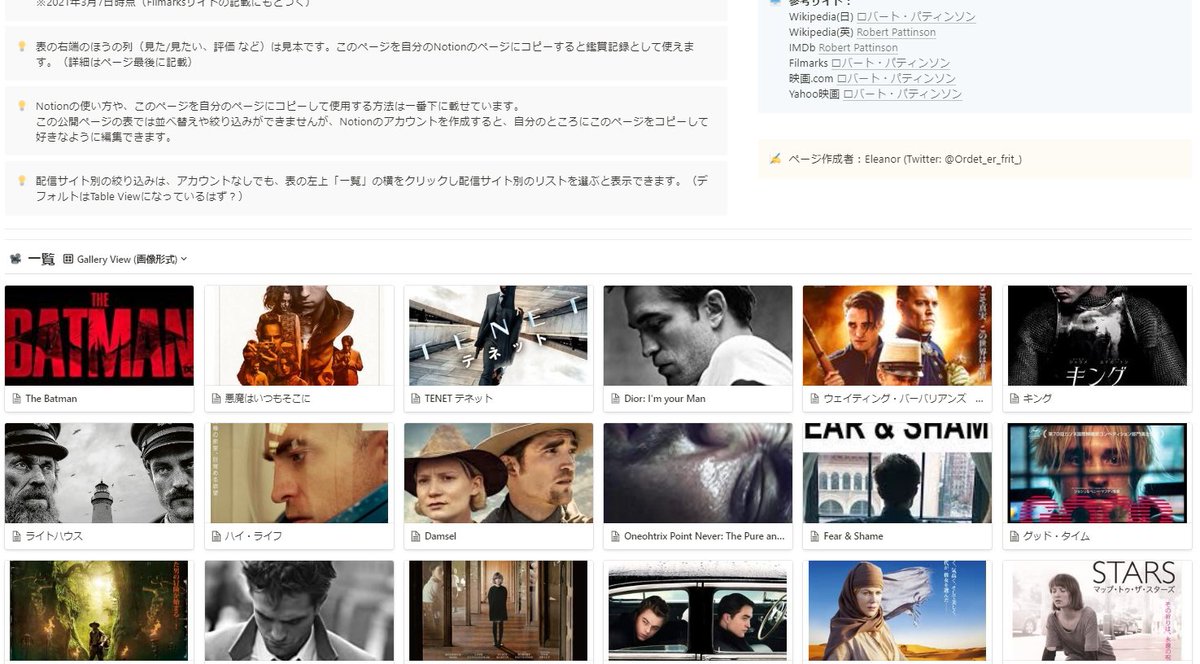Open the ライトハウス poster thumbnail
1200x664 pixels.
[x=99, y=473]
